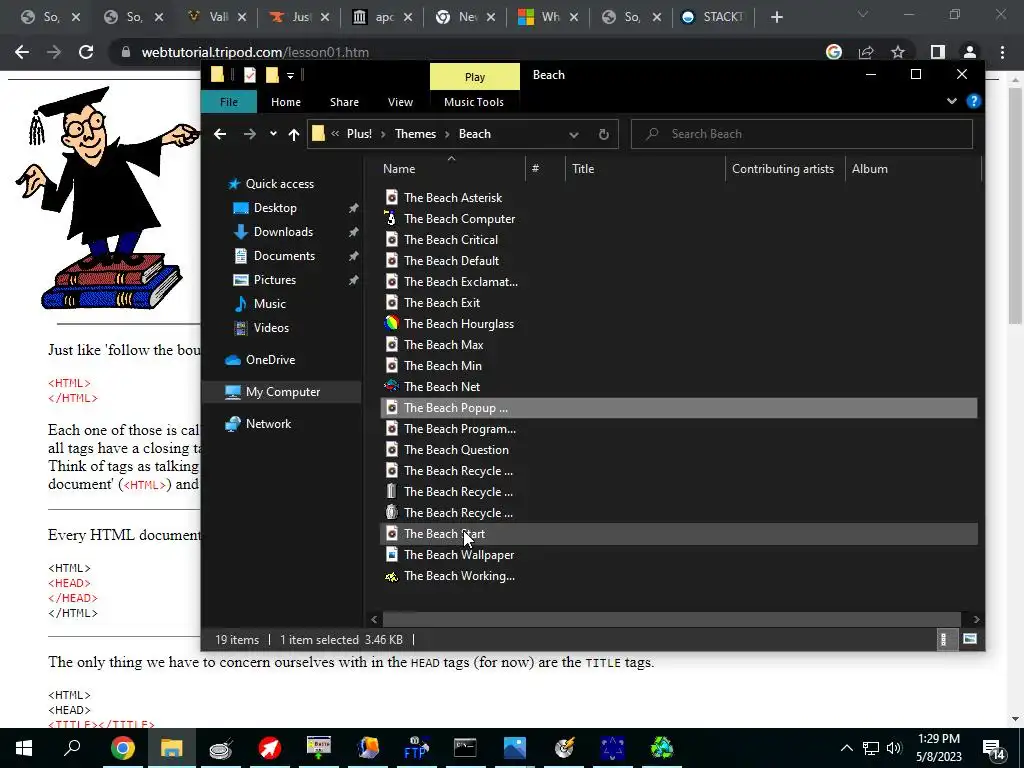Switch to the STACKT Chrome tab

[714, 17]
